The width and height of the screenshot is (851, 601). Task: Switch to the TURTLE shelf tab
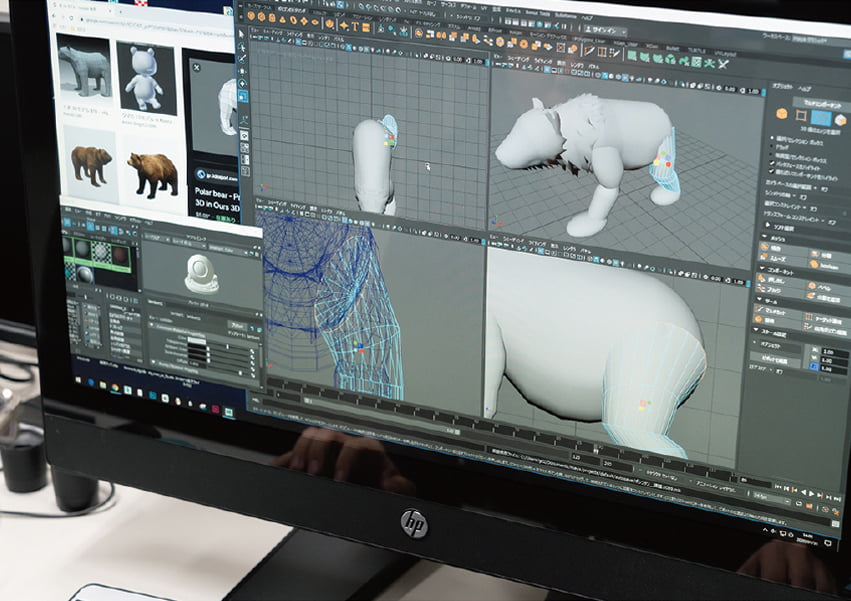pos(696,51)
